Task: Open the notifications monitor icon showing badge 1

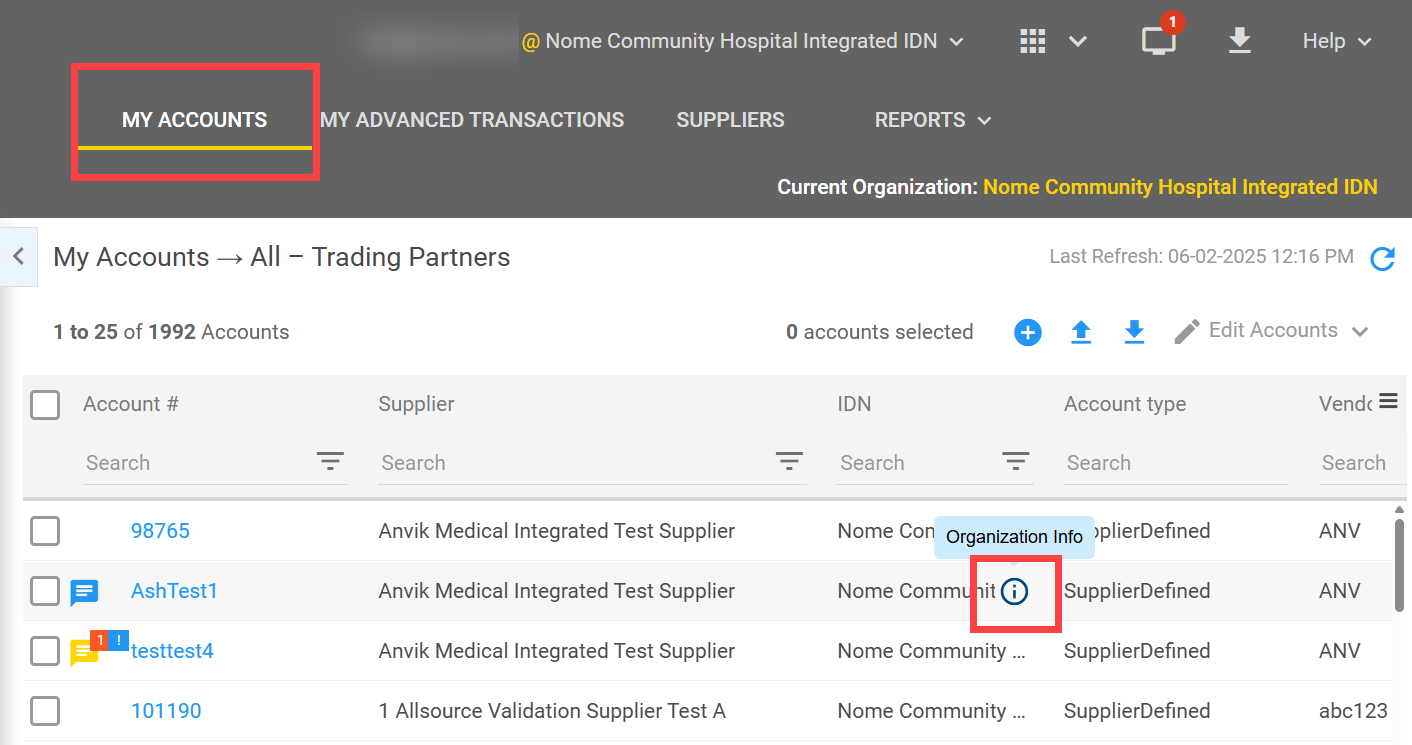Action: 1158,41
